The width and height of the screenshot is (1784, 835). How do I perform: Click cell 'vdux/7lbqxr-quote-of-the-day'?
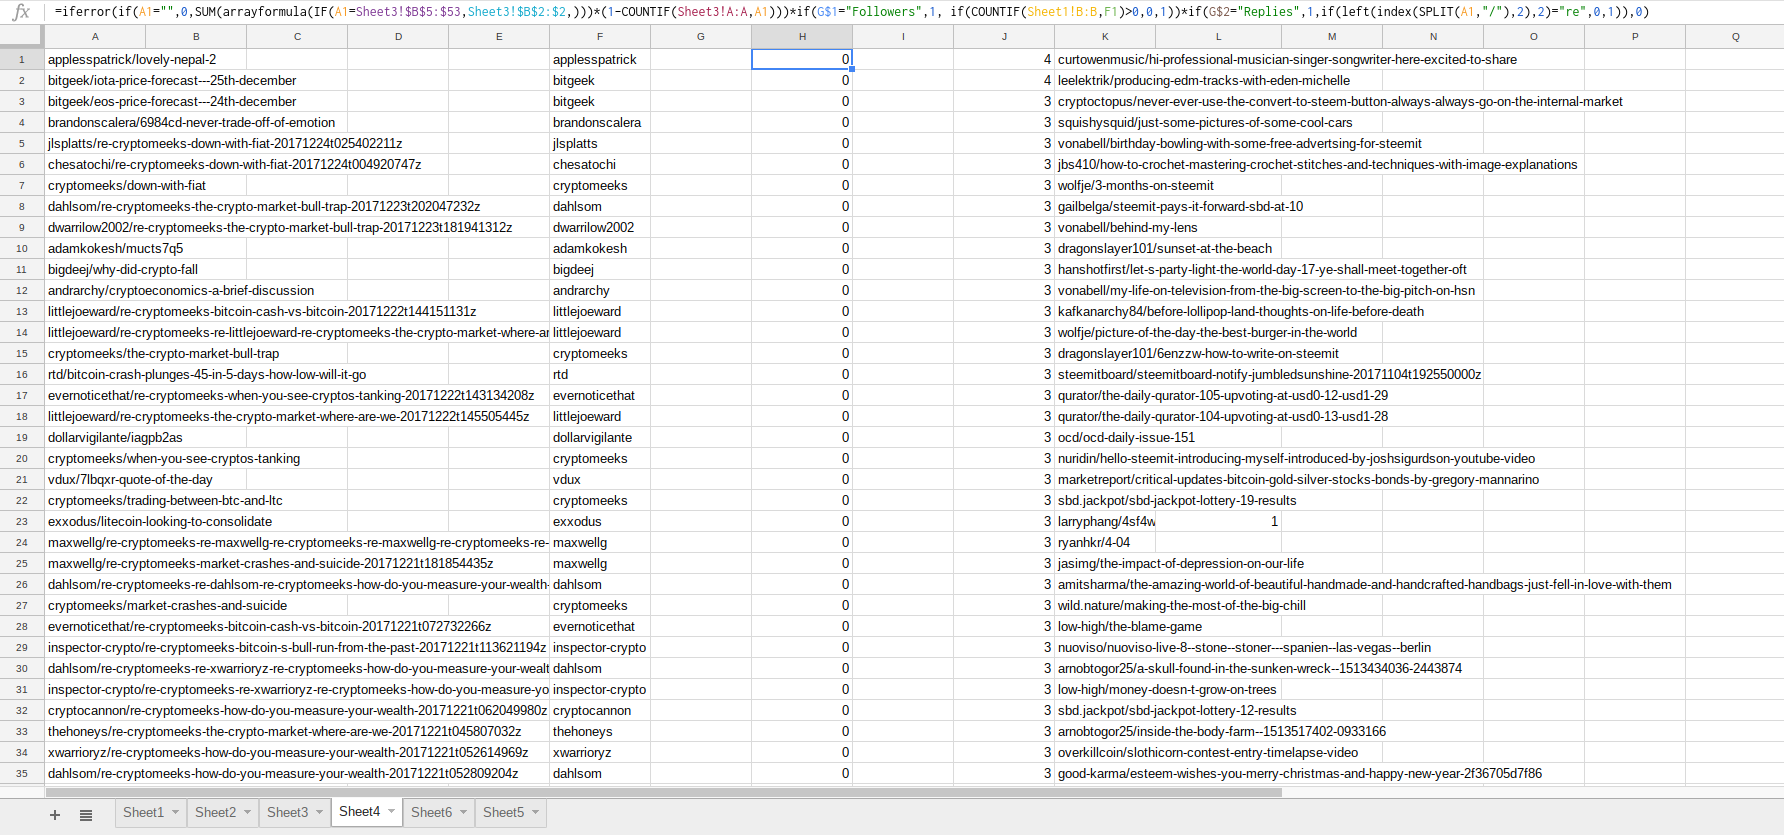(130, 479)
